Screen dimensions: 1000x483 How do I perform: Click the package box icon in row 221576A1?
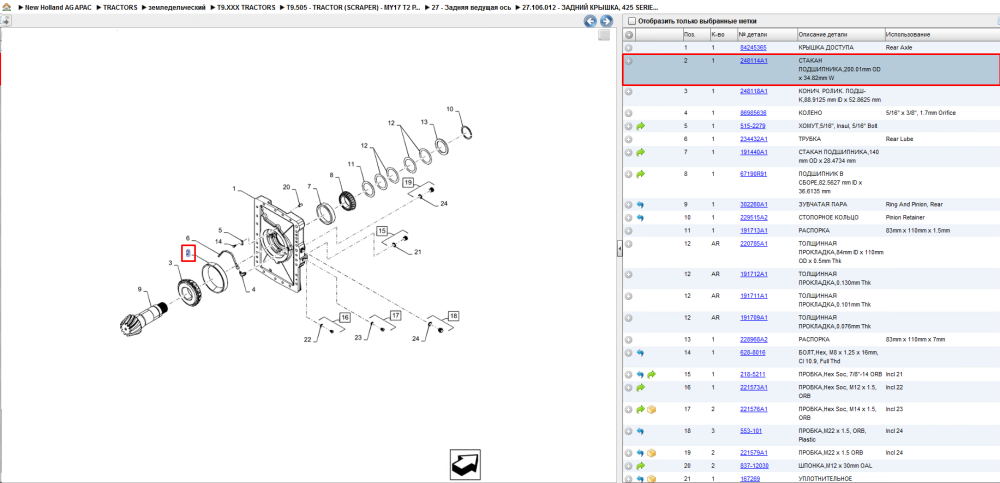[651, 409]
